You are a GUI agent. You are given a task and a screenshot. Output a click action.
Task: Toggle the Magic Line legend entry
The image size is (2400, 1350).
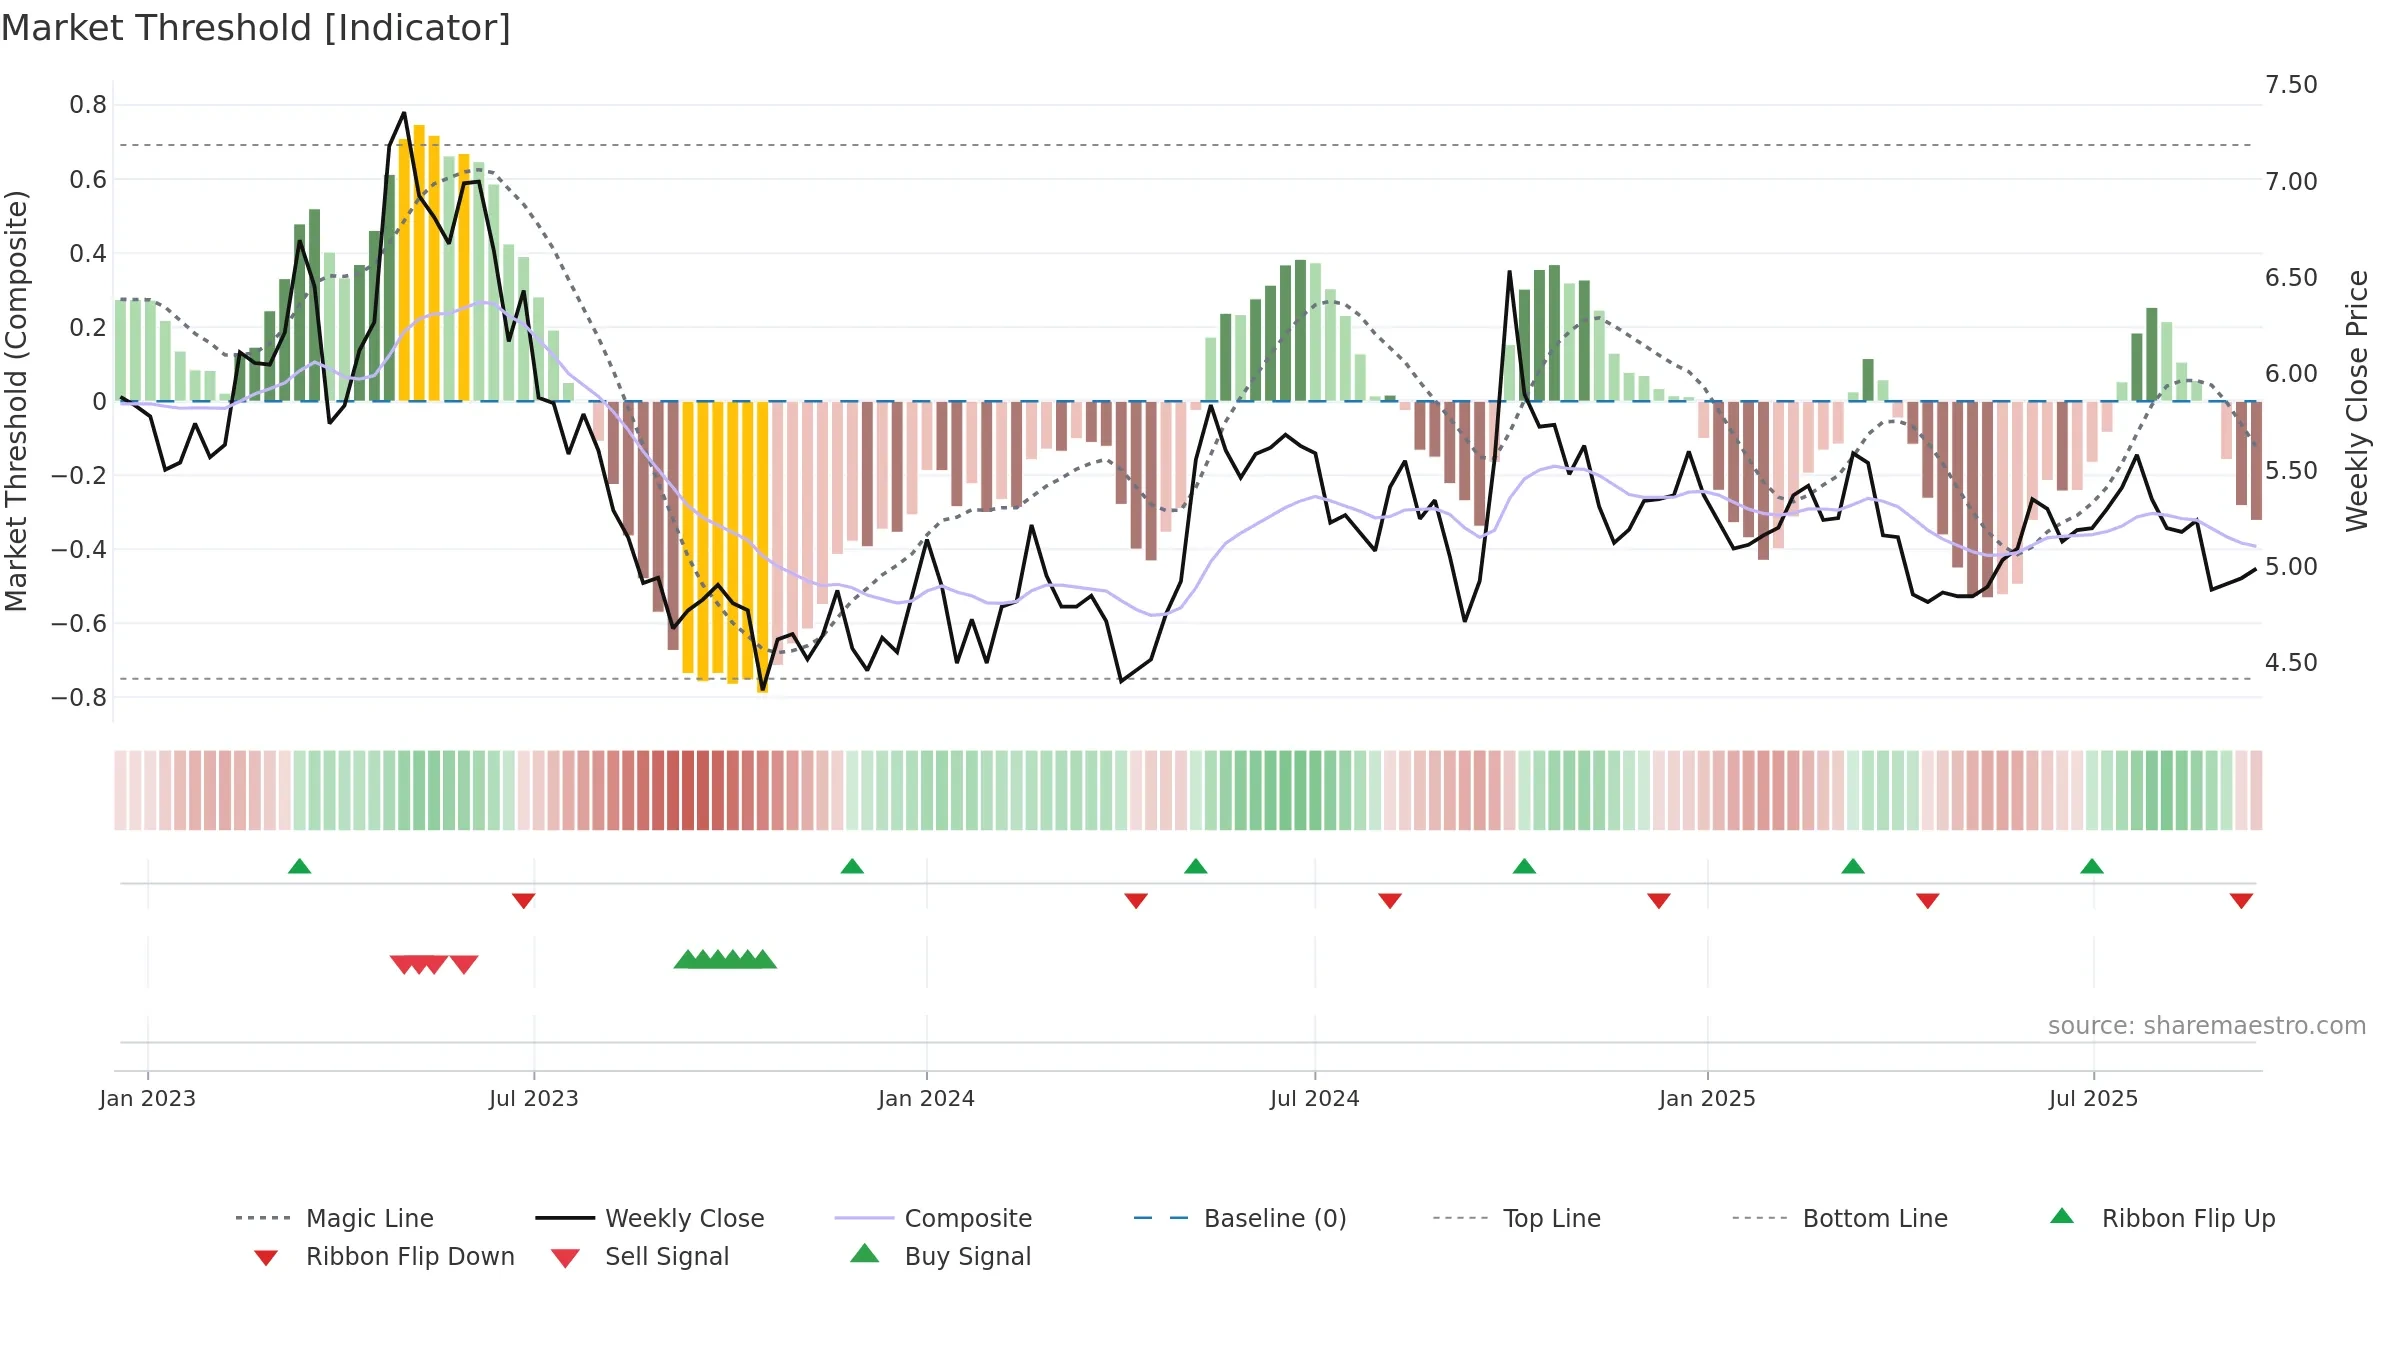click(335, 1218)
